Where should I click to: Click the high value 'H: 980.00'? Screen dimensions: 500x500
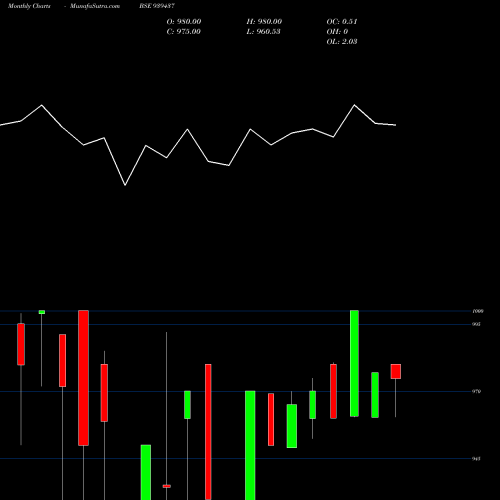(264, 22)
